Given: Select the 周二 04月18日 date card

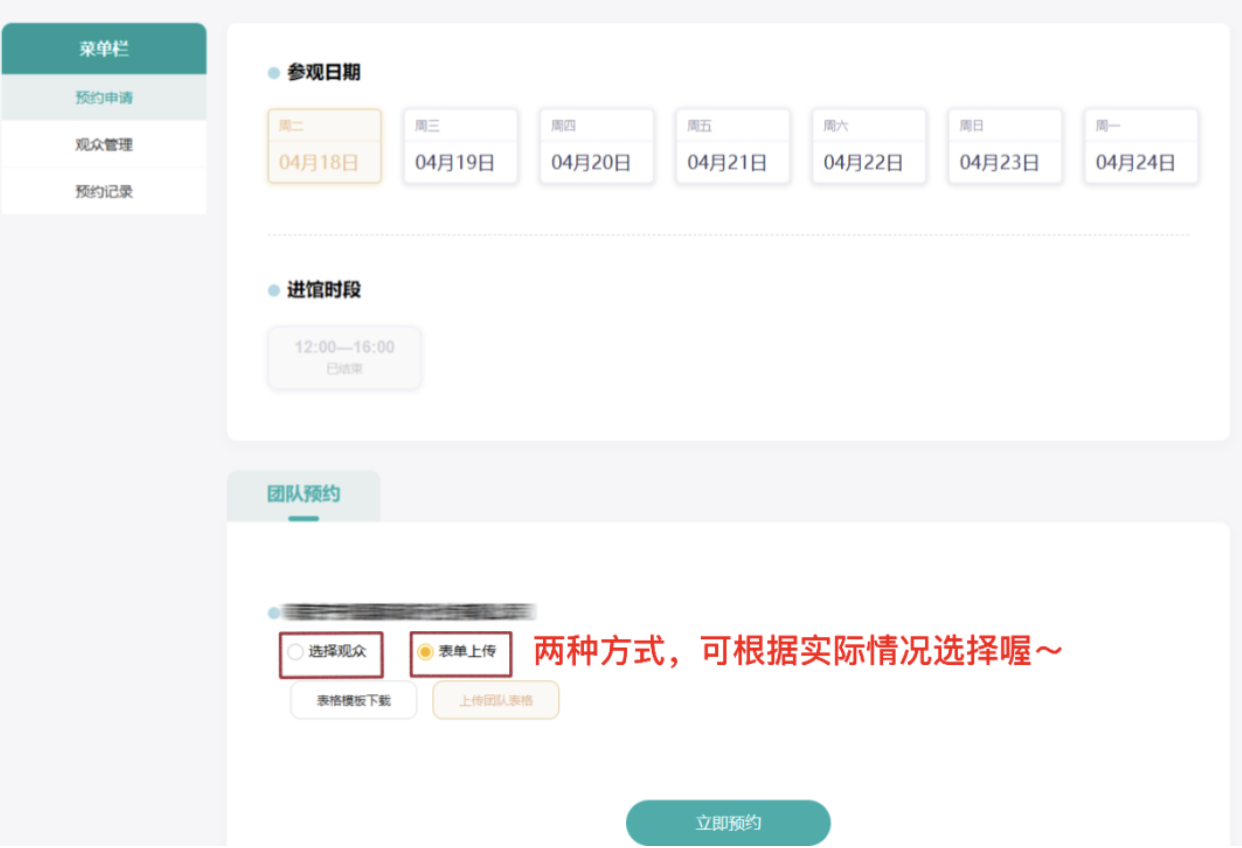Looking at the screenshot, I should point(324,146).
